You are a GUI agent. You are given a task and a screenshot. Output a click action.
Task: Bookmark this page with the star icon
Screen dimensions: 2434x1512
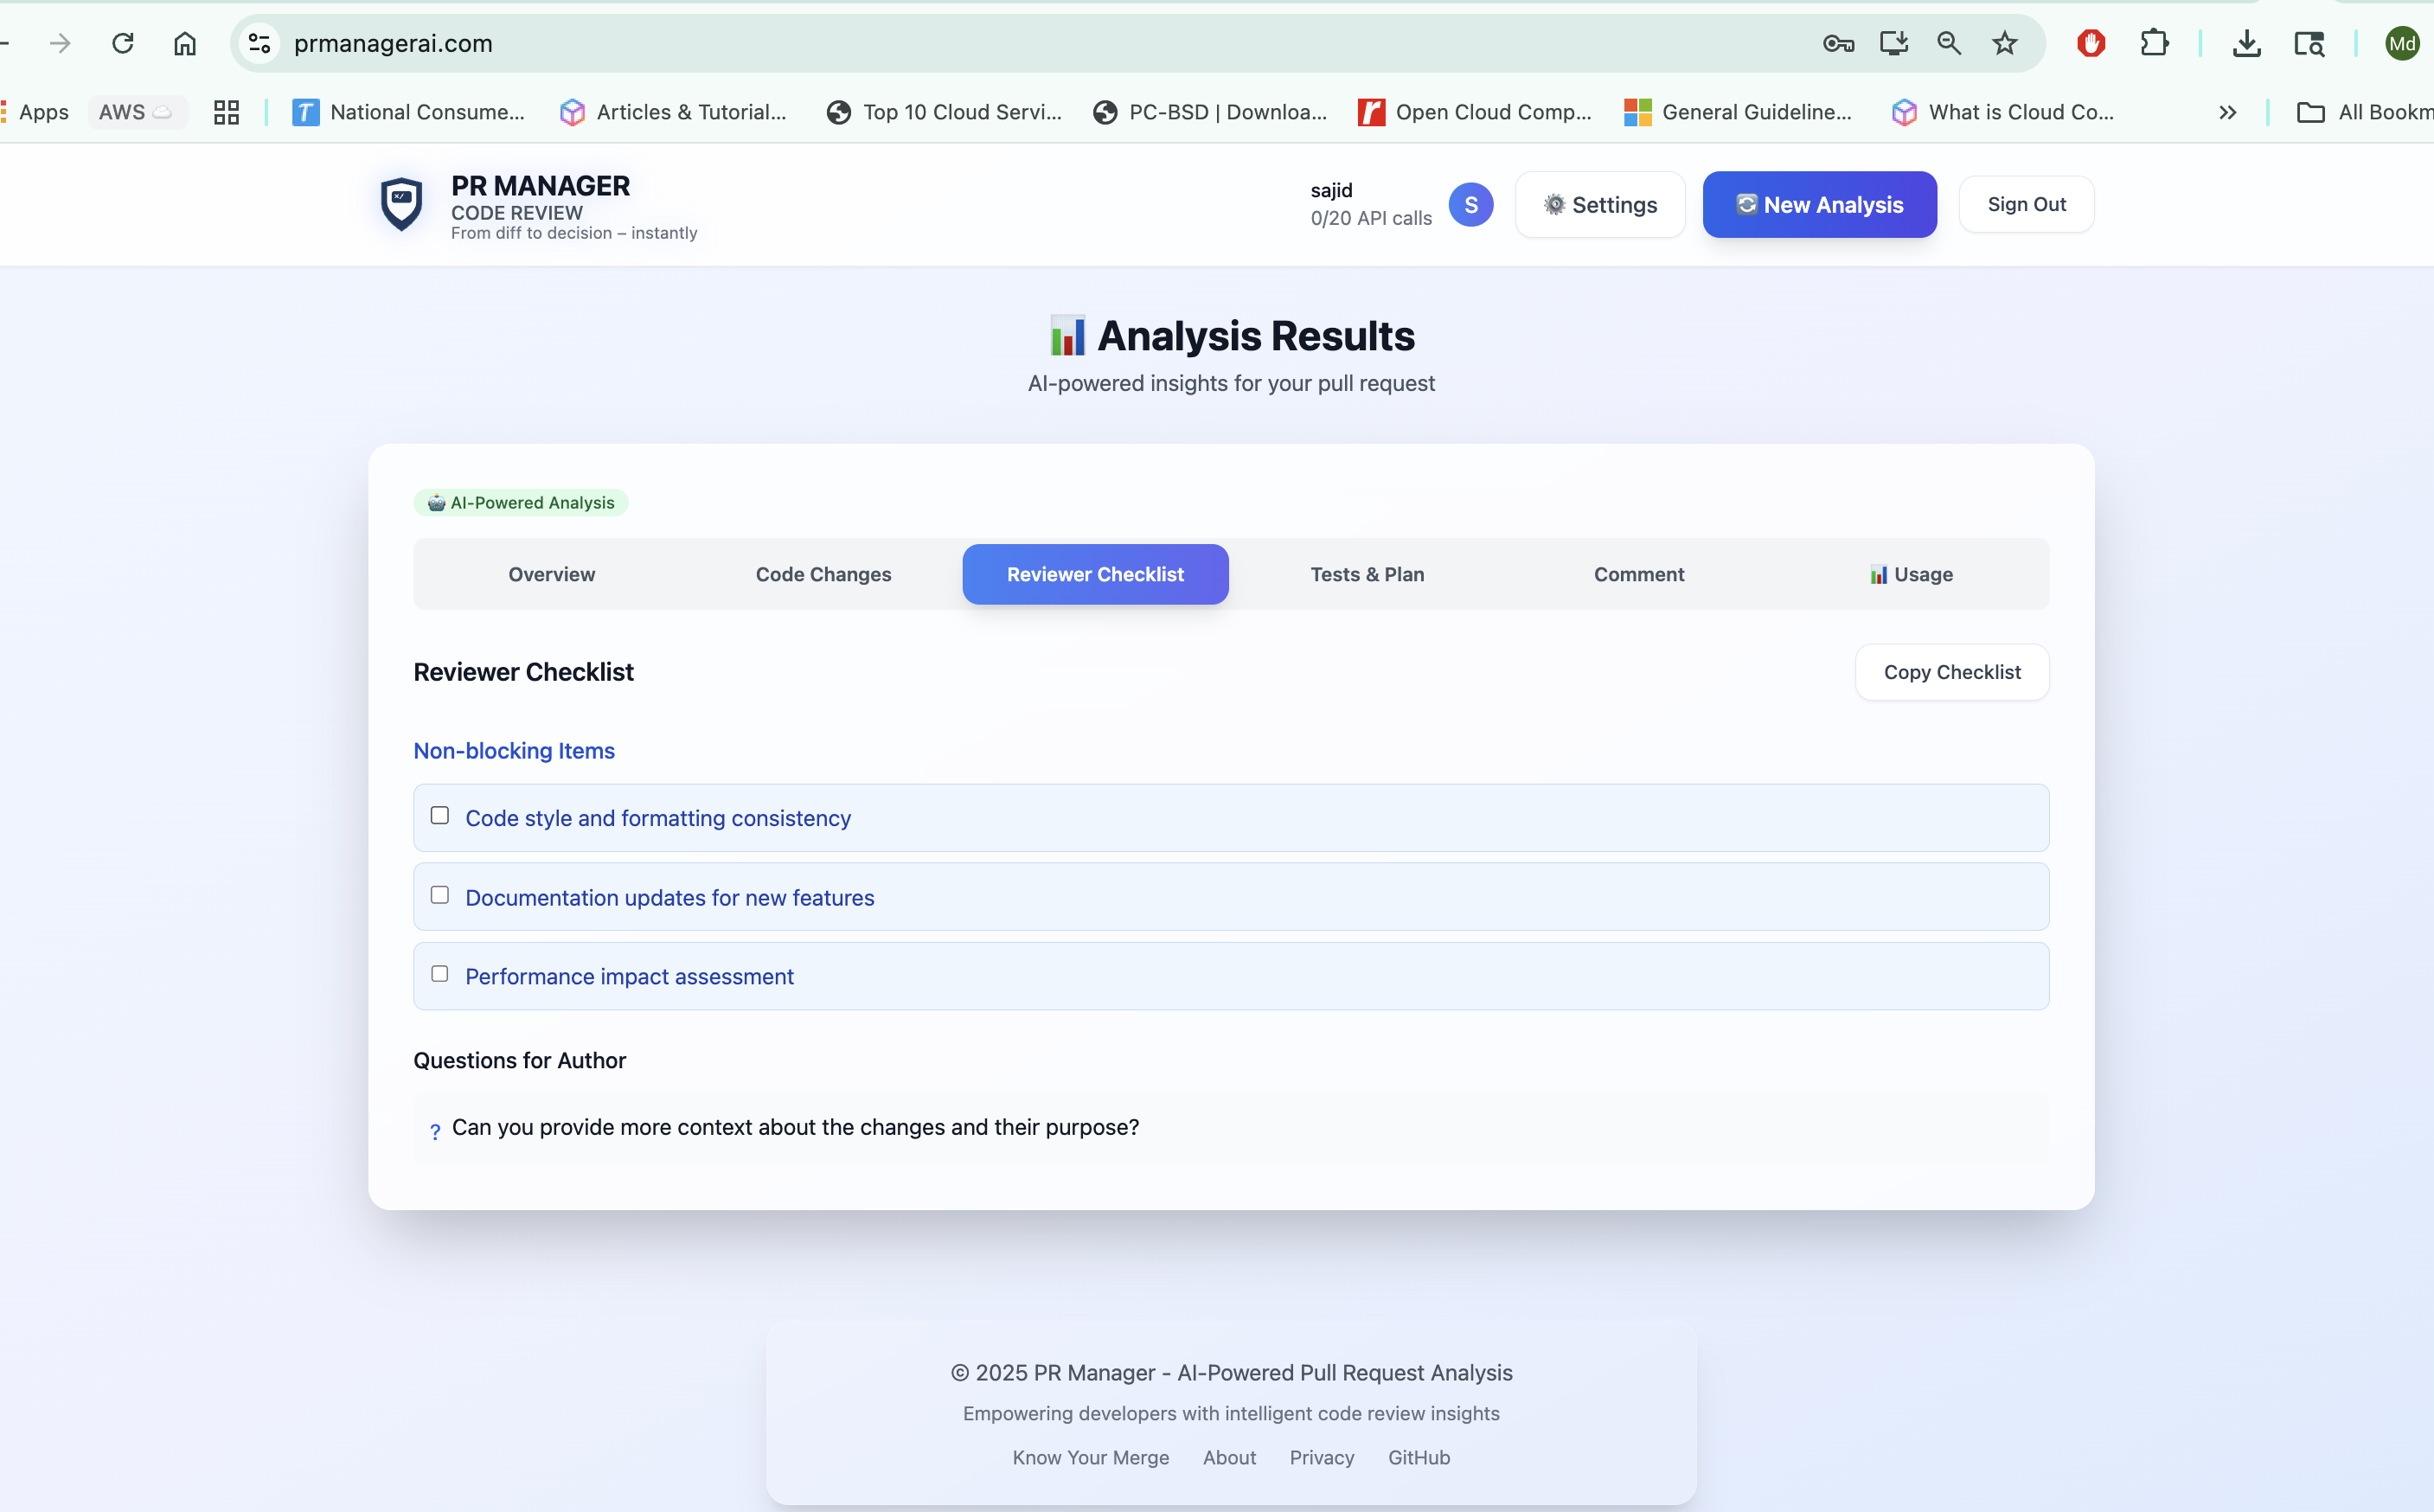click(2004, 43)
